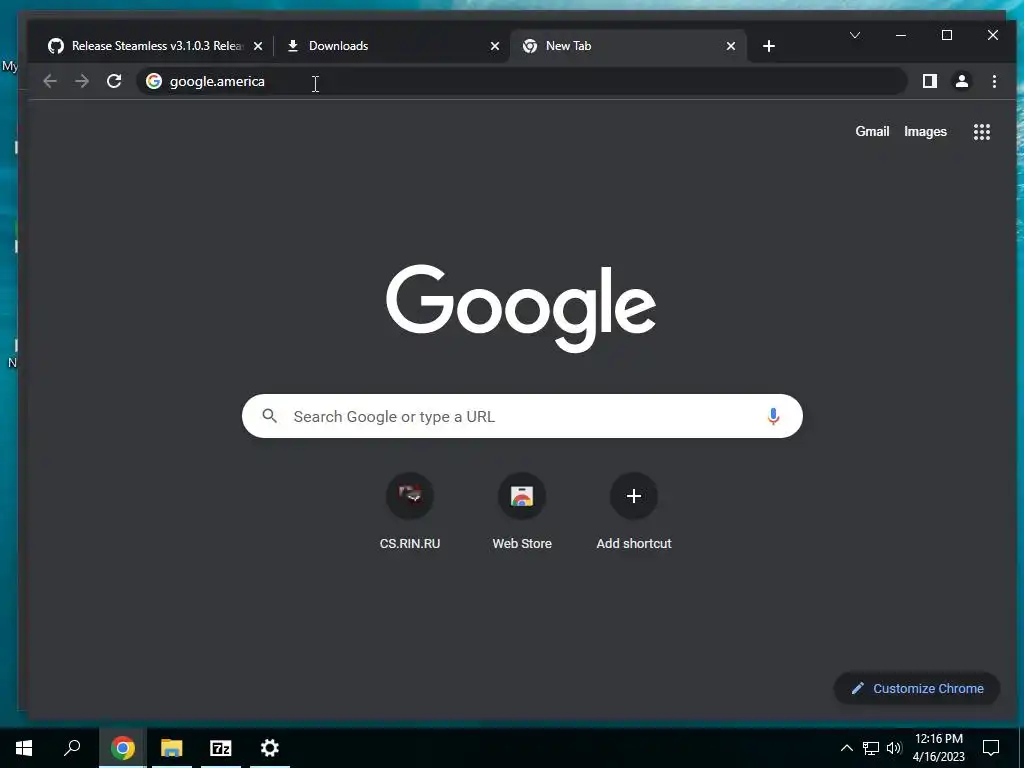This screenshot has height=768, width=1024.
Task: Switch to the Downloads tab
Action: tap(391, 46)
